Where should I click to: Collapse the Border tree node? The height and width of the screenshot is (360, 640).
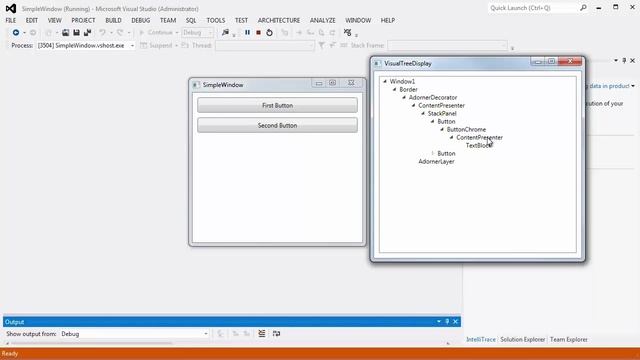coord(394,89)
